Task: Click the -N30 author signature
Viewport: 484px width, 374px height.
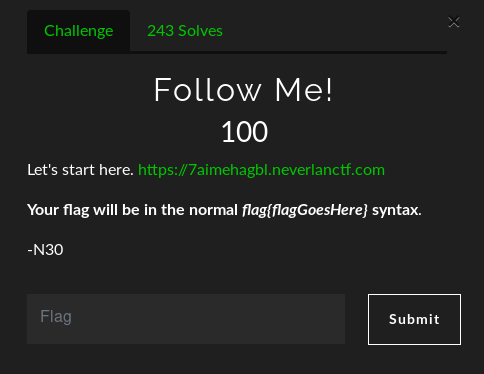Action: click(x=45, y=250)
